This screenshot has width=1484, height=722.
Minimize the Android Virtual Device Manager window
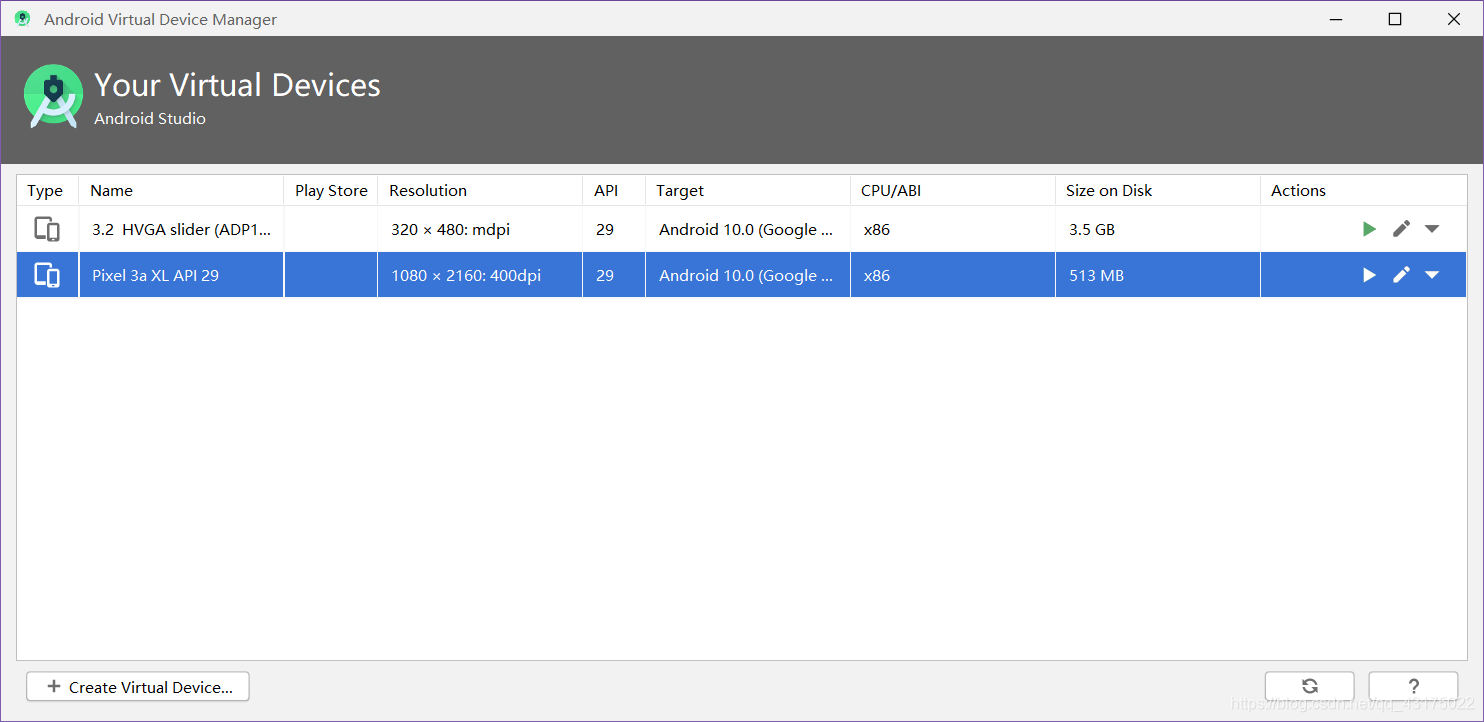pos(1334,19)
